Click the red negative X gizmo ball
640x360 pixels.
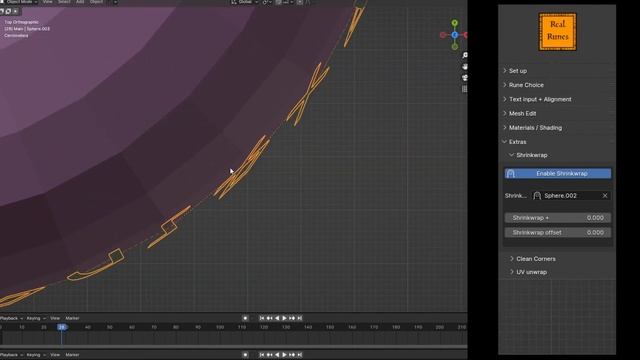(443, 35)
